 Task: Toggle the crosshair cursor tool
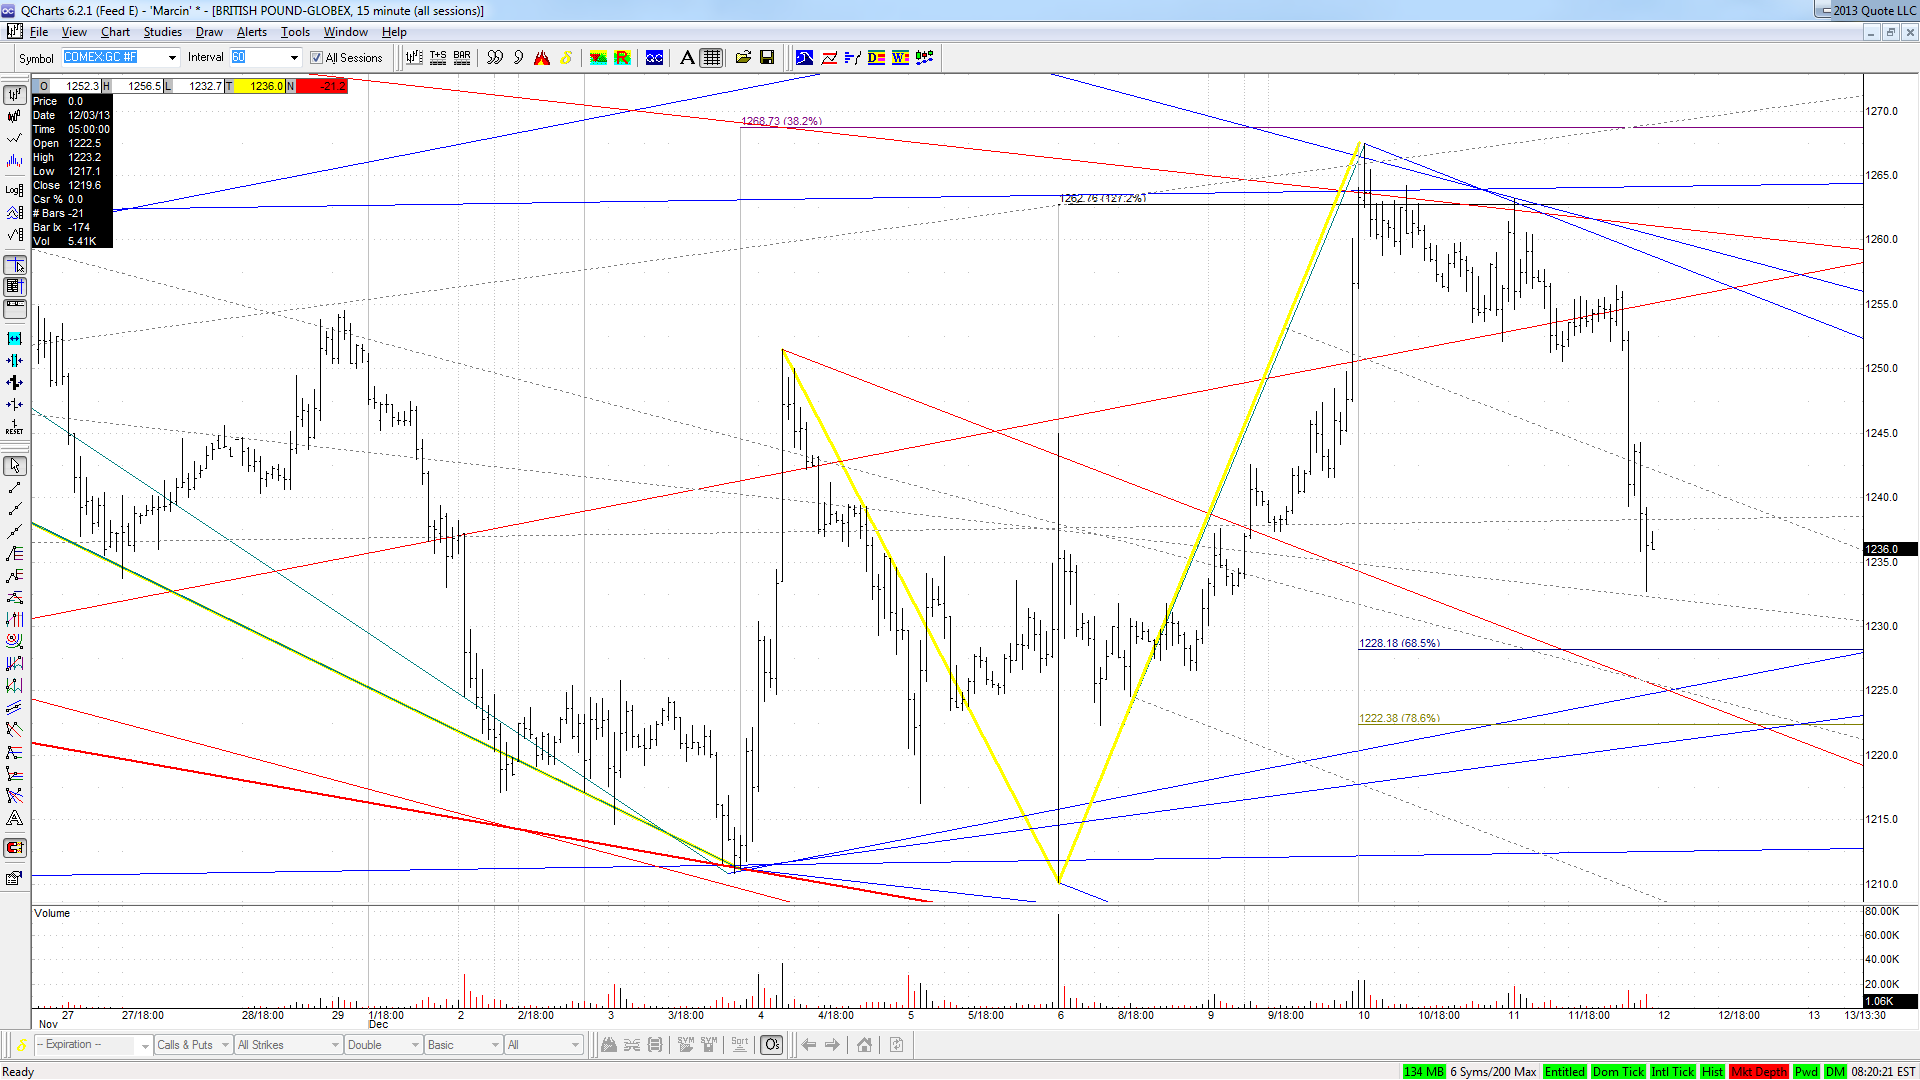point(14,265)
